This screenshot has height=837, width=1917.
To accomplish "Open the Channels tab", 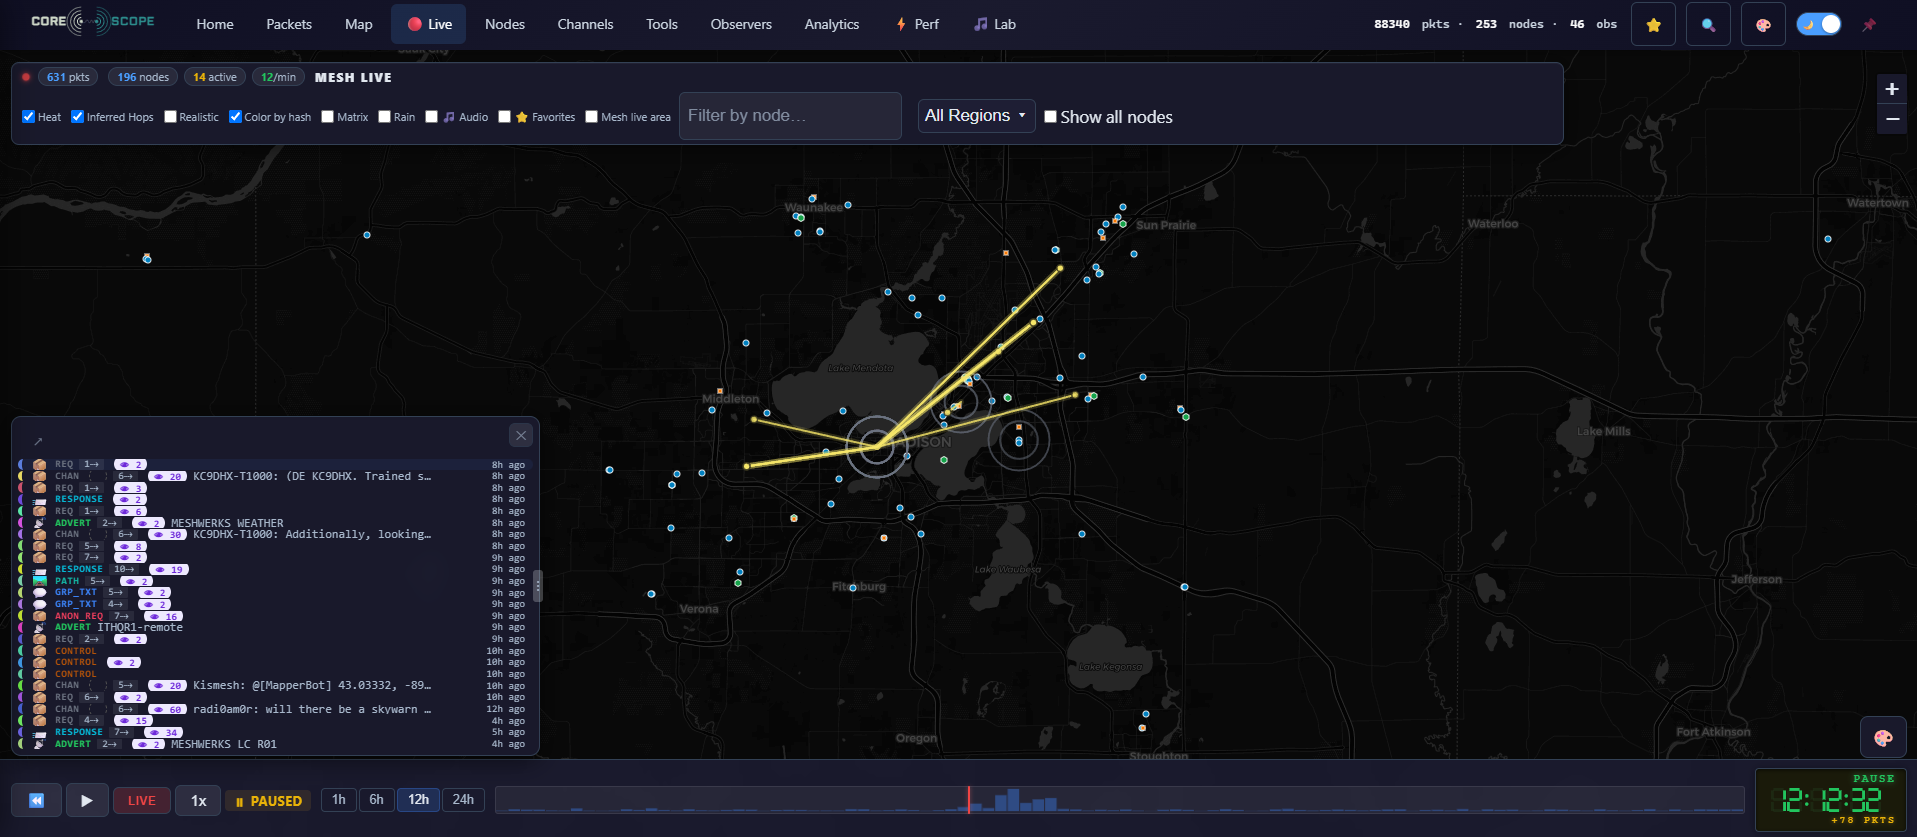I will [585, 24].
